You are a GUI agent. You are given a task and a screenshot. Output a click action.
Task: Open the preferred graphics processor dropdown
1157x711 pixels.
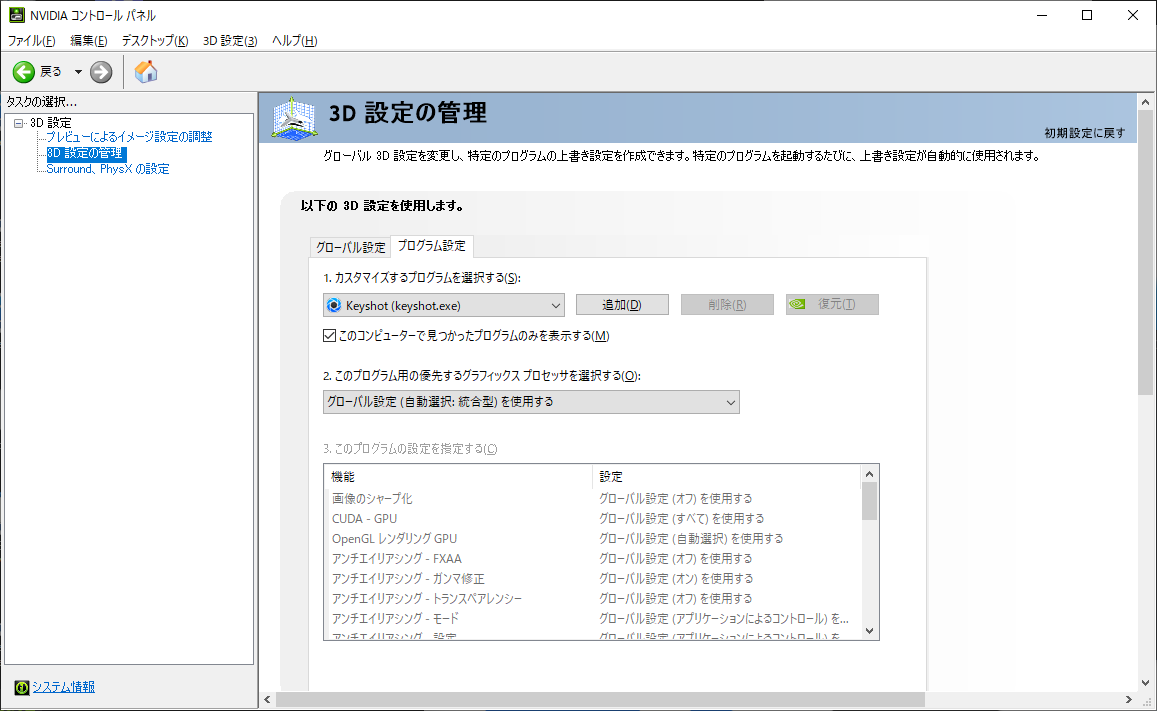coord(531,402)
